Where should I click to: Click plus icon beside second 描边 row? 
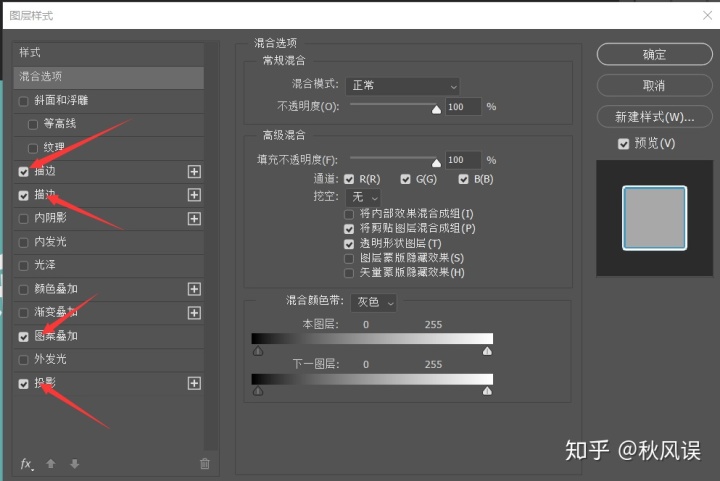click(x=194, y=195)
